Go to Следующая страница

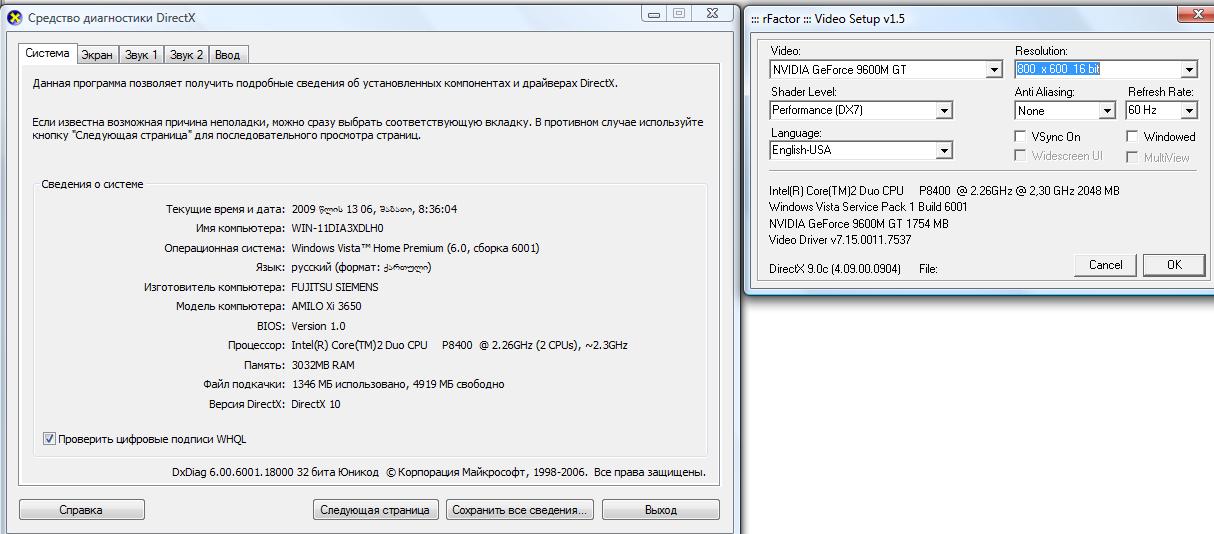click(x=376, y=510)
